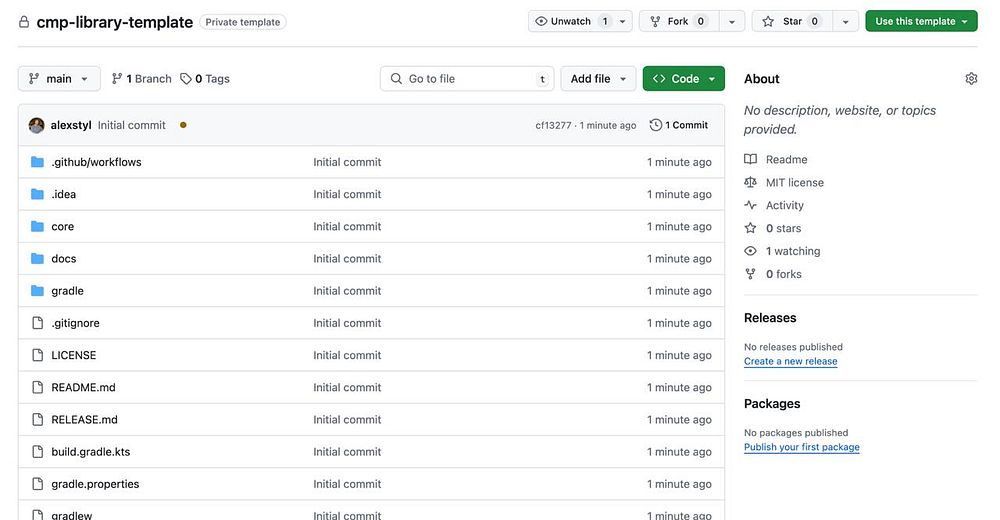Open the README.md file
Viewport: 1000px width, 520px height.
83,387
